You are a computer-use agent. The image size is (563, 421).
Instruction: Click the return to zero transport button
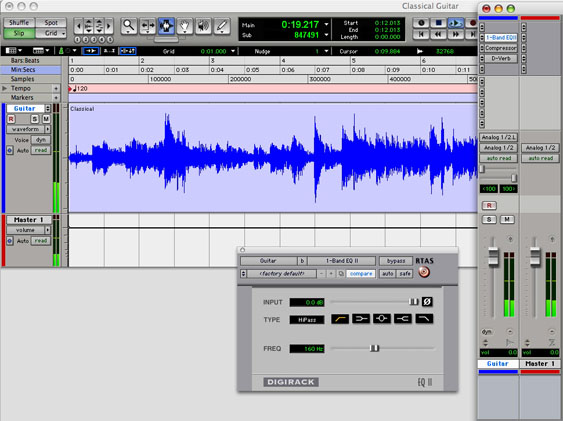pos(421,34)
